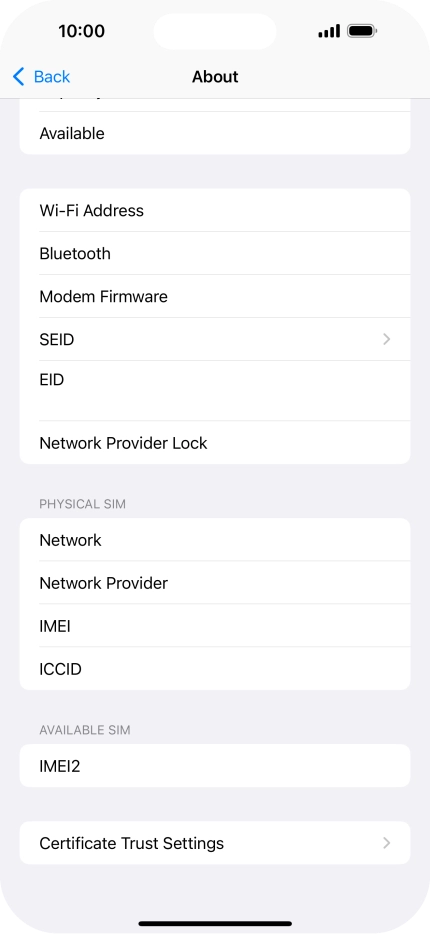Tap the Wi-Fi Address row
The image size is (430, 934).
(x=215, y=210)
